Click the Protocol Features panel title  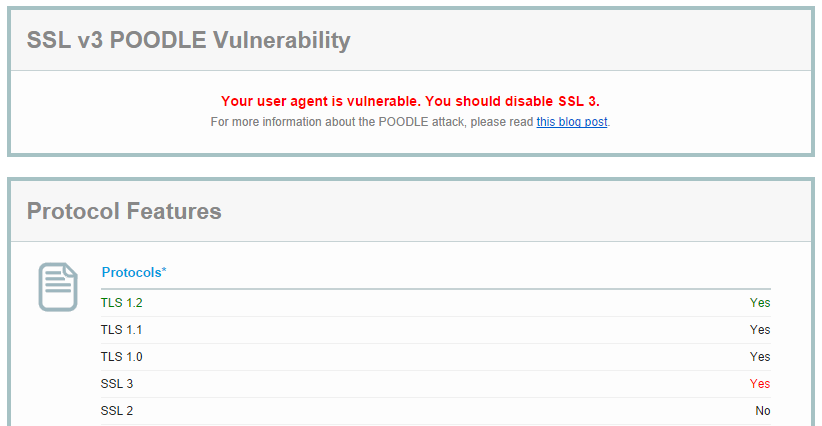click(x=124, y=211)
